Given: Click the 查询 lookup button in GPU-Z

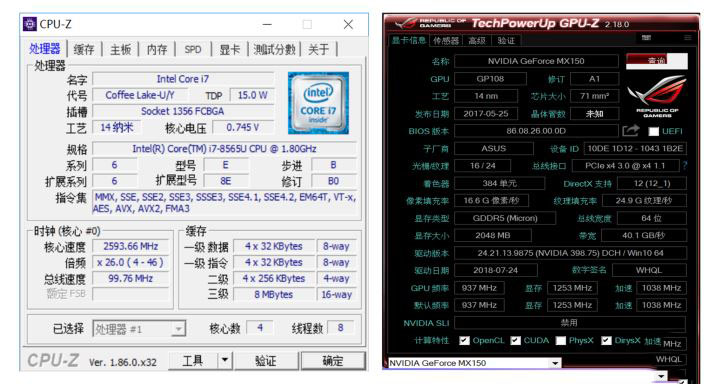Looking at the screenshot, I should [657, 61].
